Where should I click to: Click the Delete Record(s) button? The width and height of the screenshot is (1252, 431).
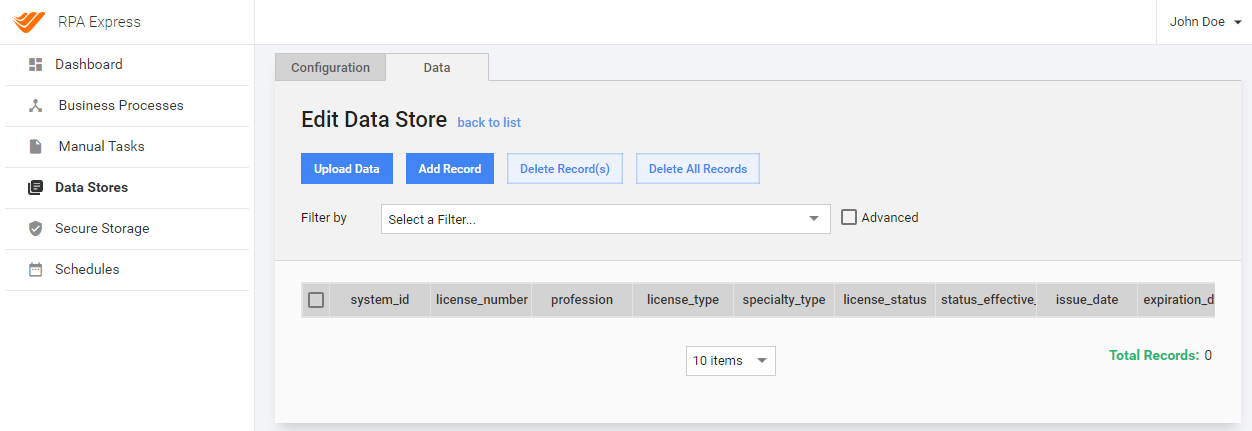565,169
